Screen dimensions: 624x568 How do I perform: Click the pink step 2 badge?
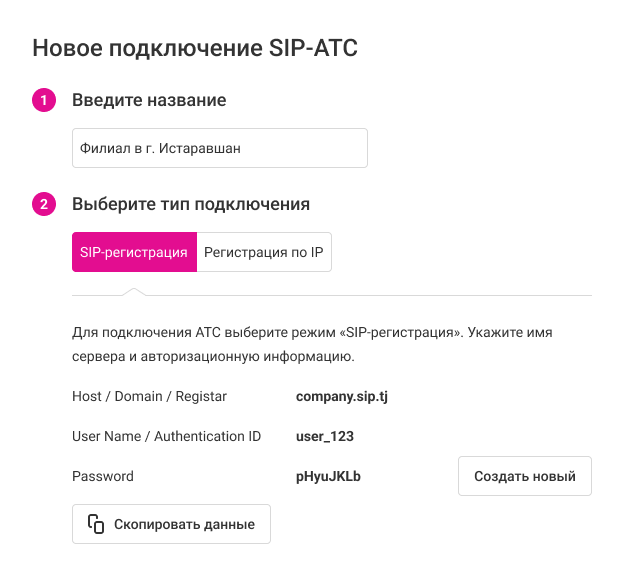44,204
